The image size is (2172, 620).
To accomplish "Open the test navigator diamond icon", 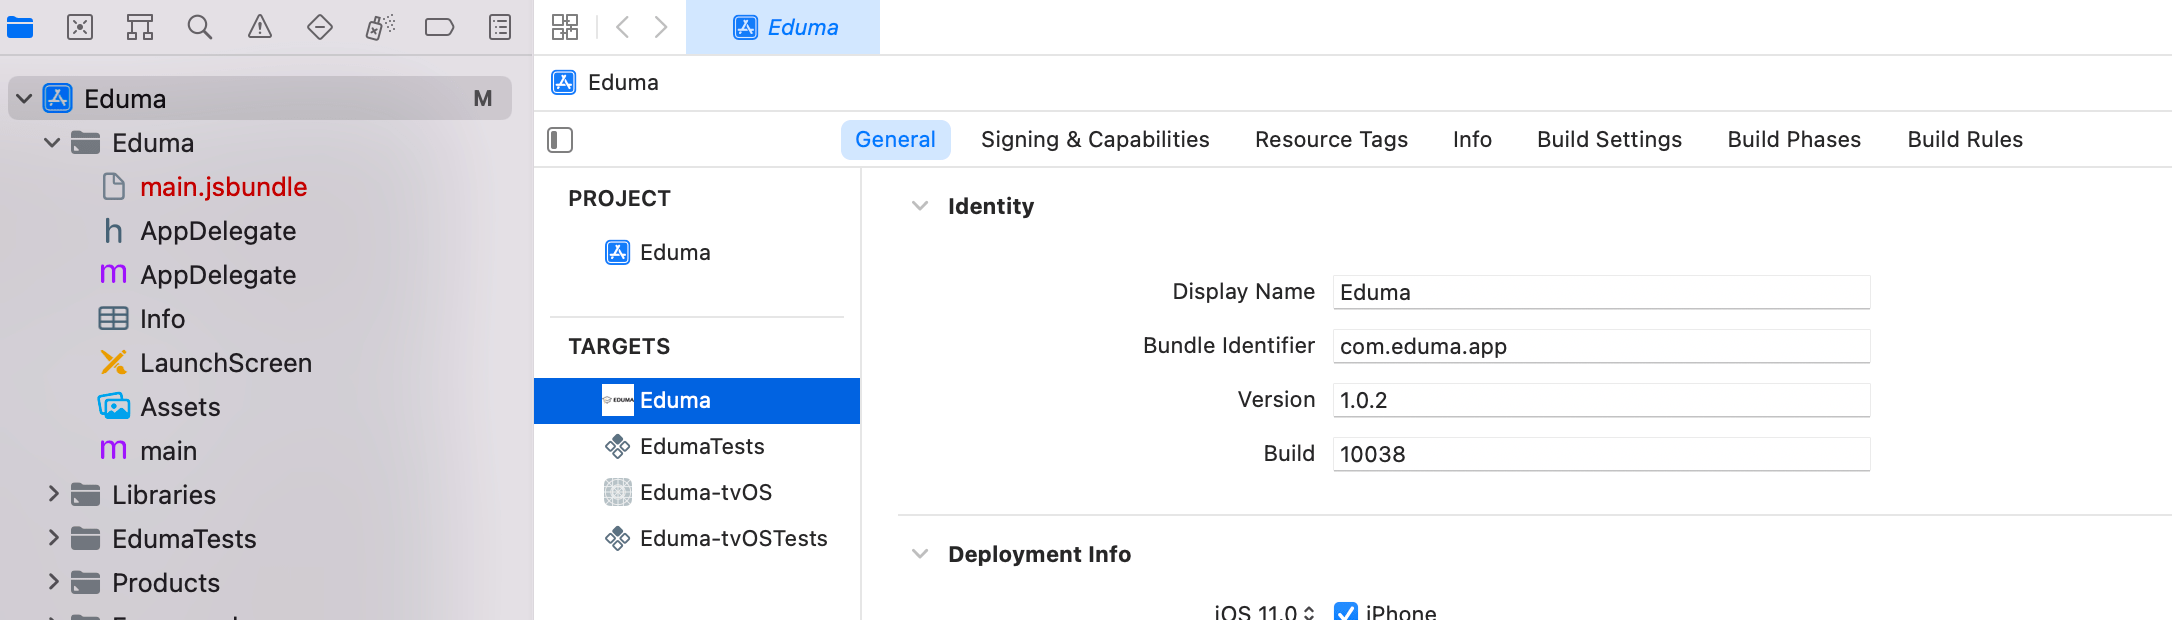I will 320,27.
